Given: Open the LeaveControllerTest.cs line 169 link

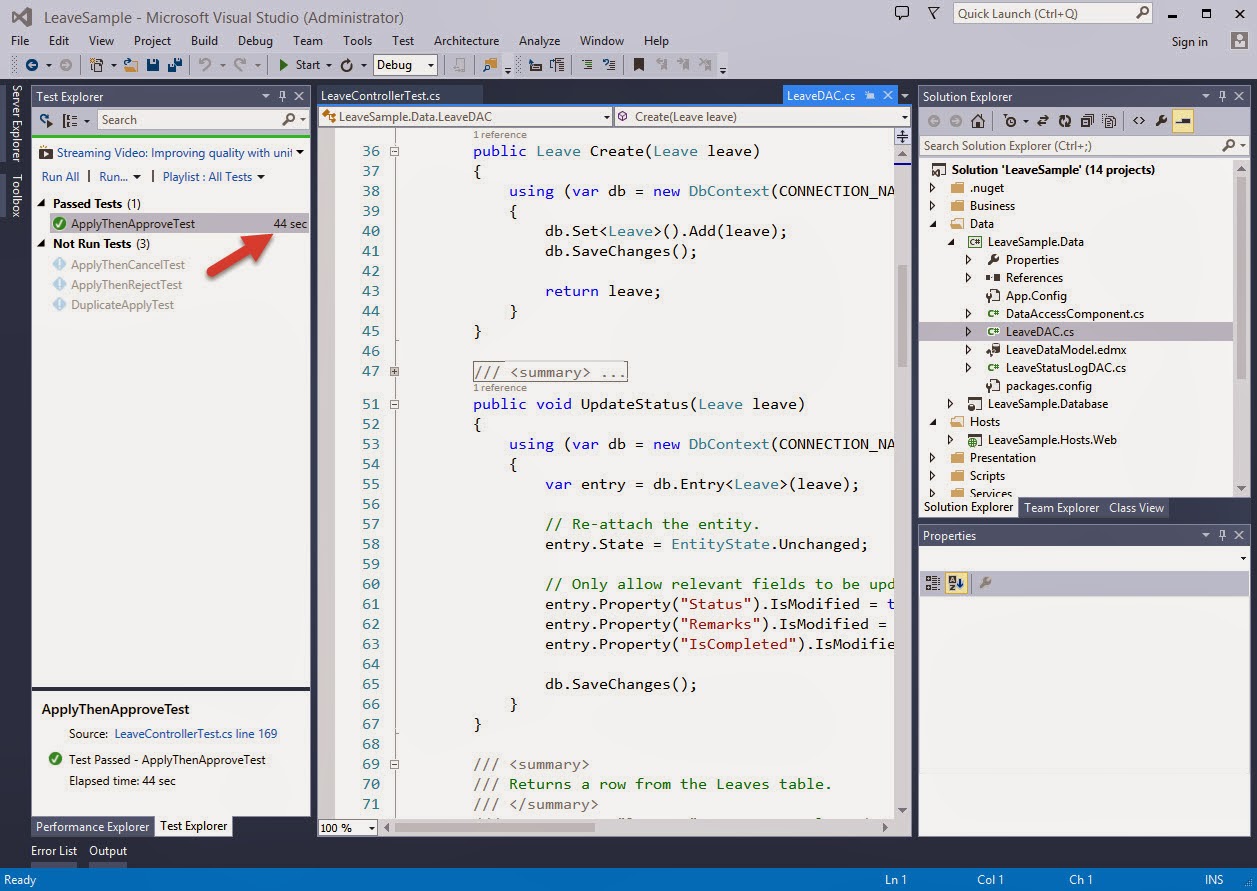Looking at the screenshot, I should click(196, 734).
